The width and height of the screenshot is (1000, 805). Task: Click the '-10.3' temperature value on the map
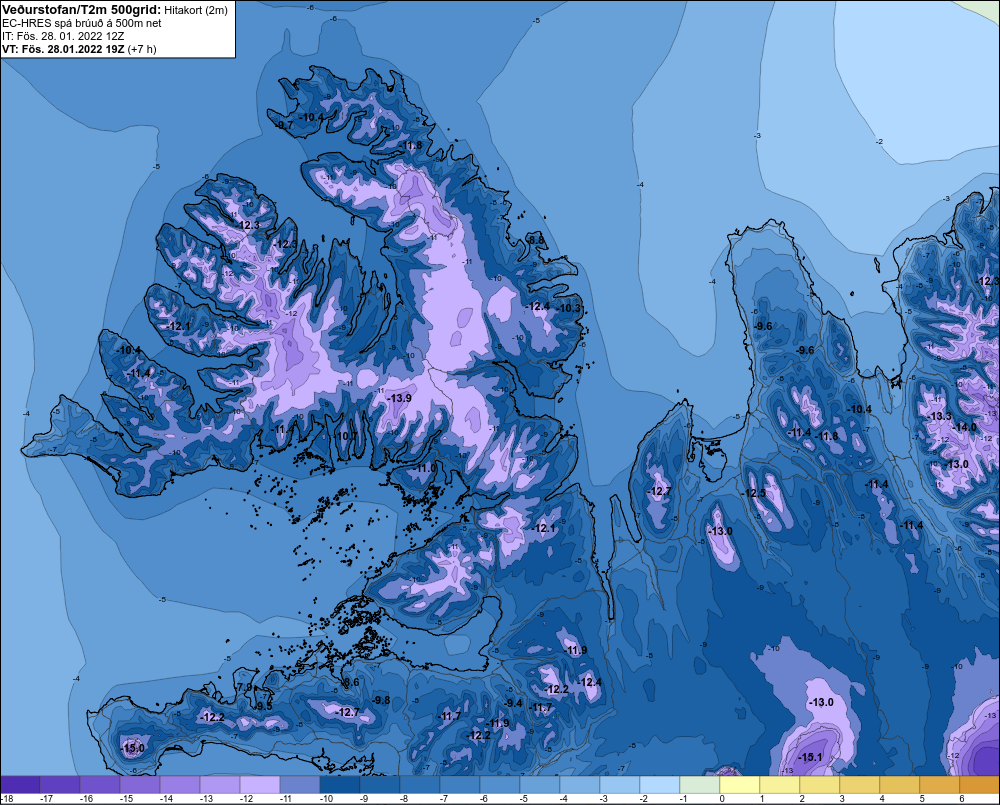(x=570, y=309)
